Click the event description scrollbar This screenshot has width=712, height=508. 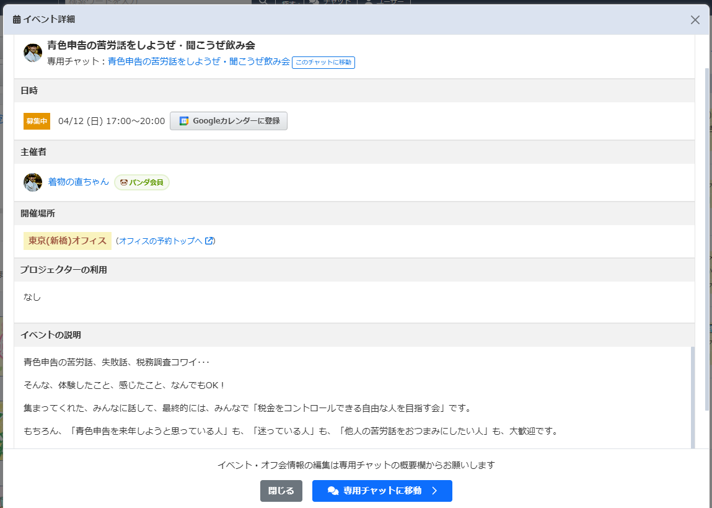692,395
